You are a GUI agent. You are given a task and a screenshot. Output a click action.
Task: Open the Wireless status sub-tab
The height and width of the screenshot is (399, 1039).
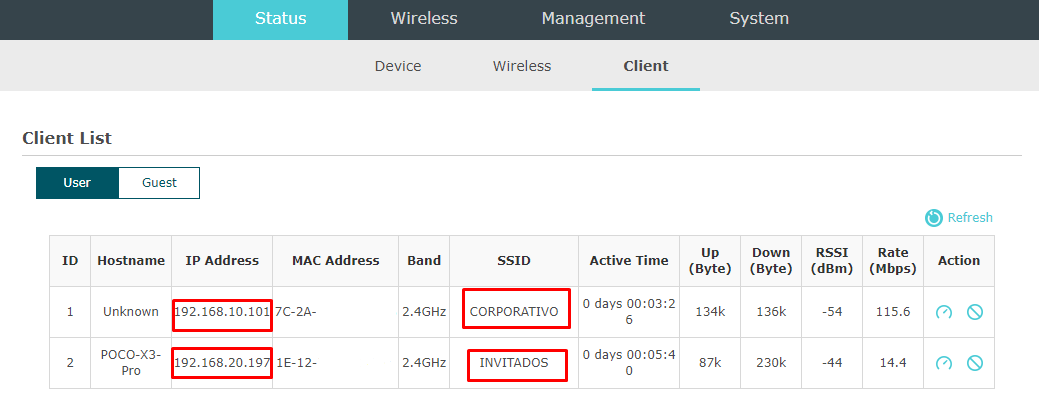(521, 66)
